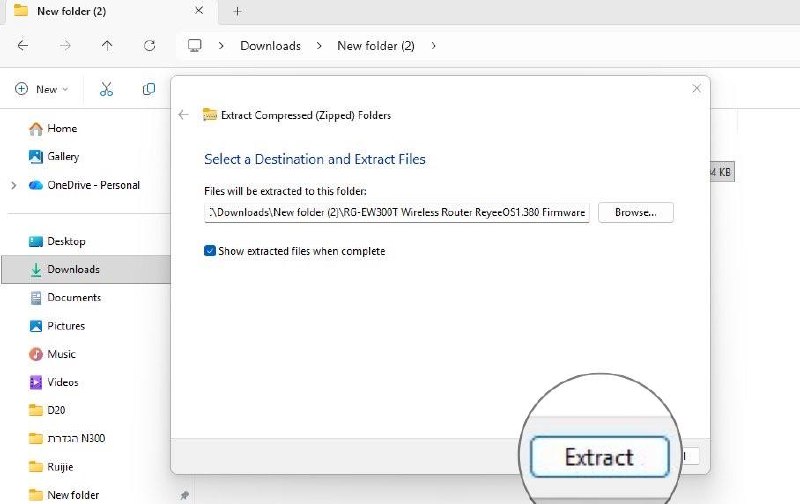Expand the chevron after Downloads in address bar
This screenshot has height=504, width=800.
(x=319, y=45)
